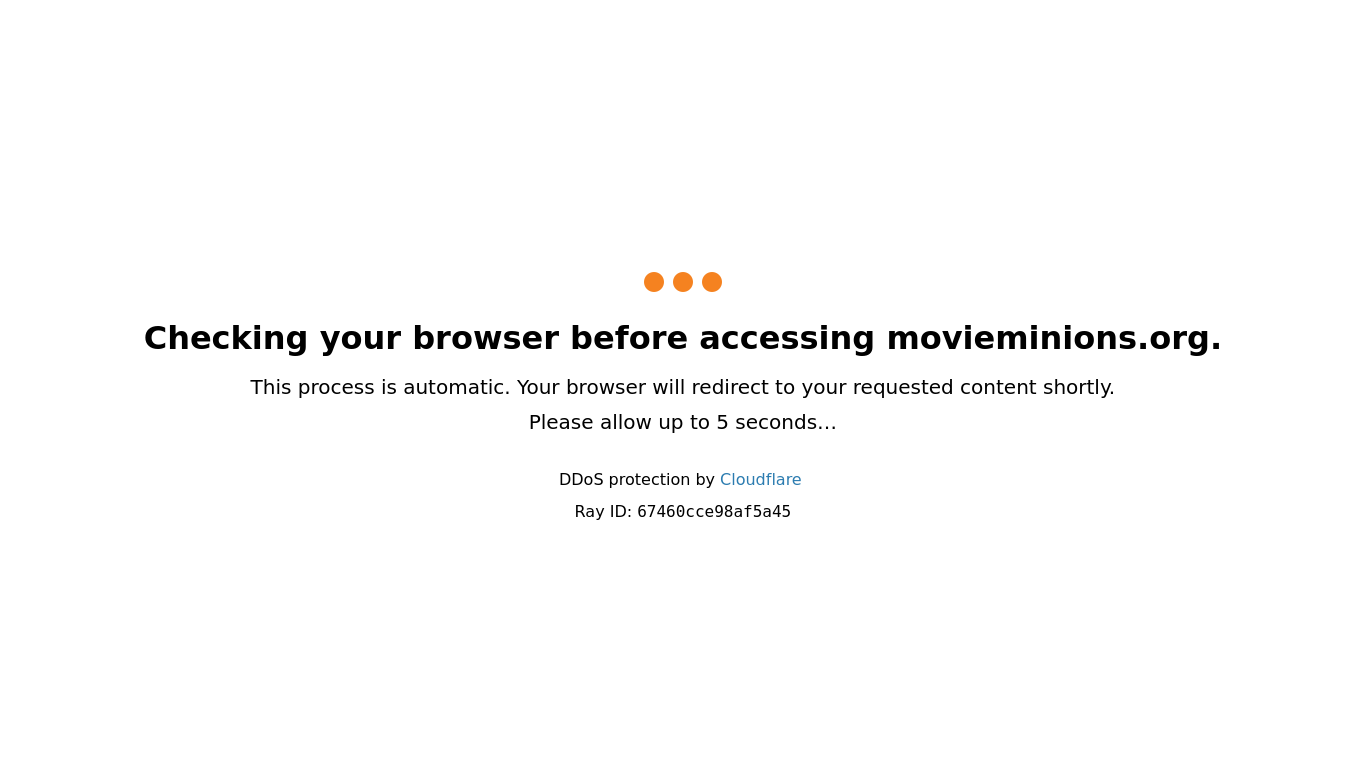
Task: Click 'This process is automatic.' sentence
Action: point(380,388)
